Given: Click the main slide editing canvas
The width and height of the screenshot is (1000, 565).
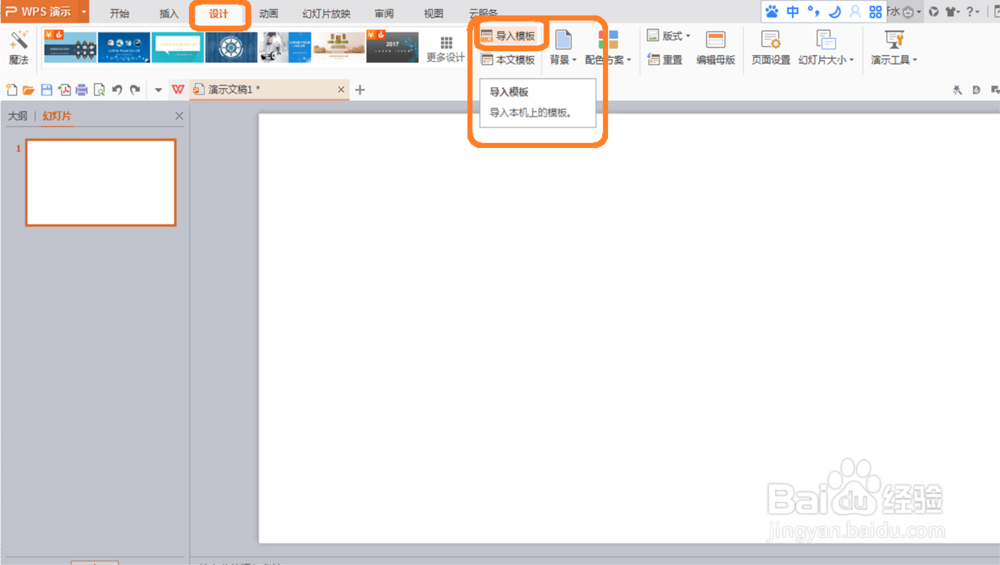Looking at the screenshot, I should [629, 328].
